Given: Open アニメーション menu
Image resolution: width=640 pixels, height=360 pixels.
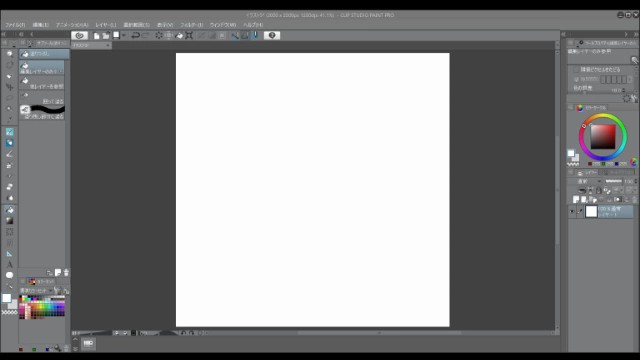Looking at the screenshot, I should click(x=72, y=25).
